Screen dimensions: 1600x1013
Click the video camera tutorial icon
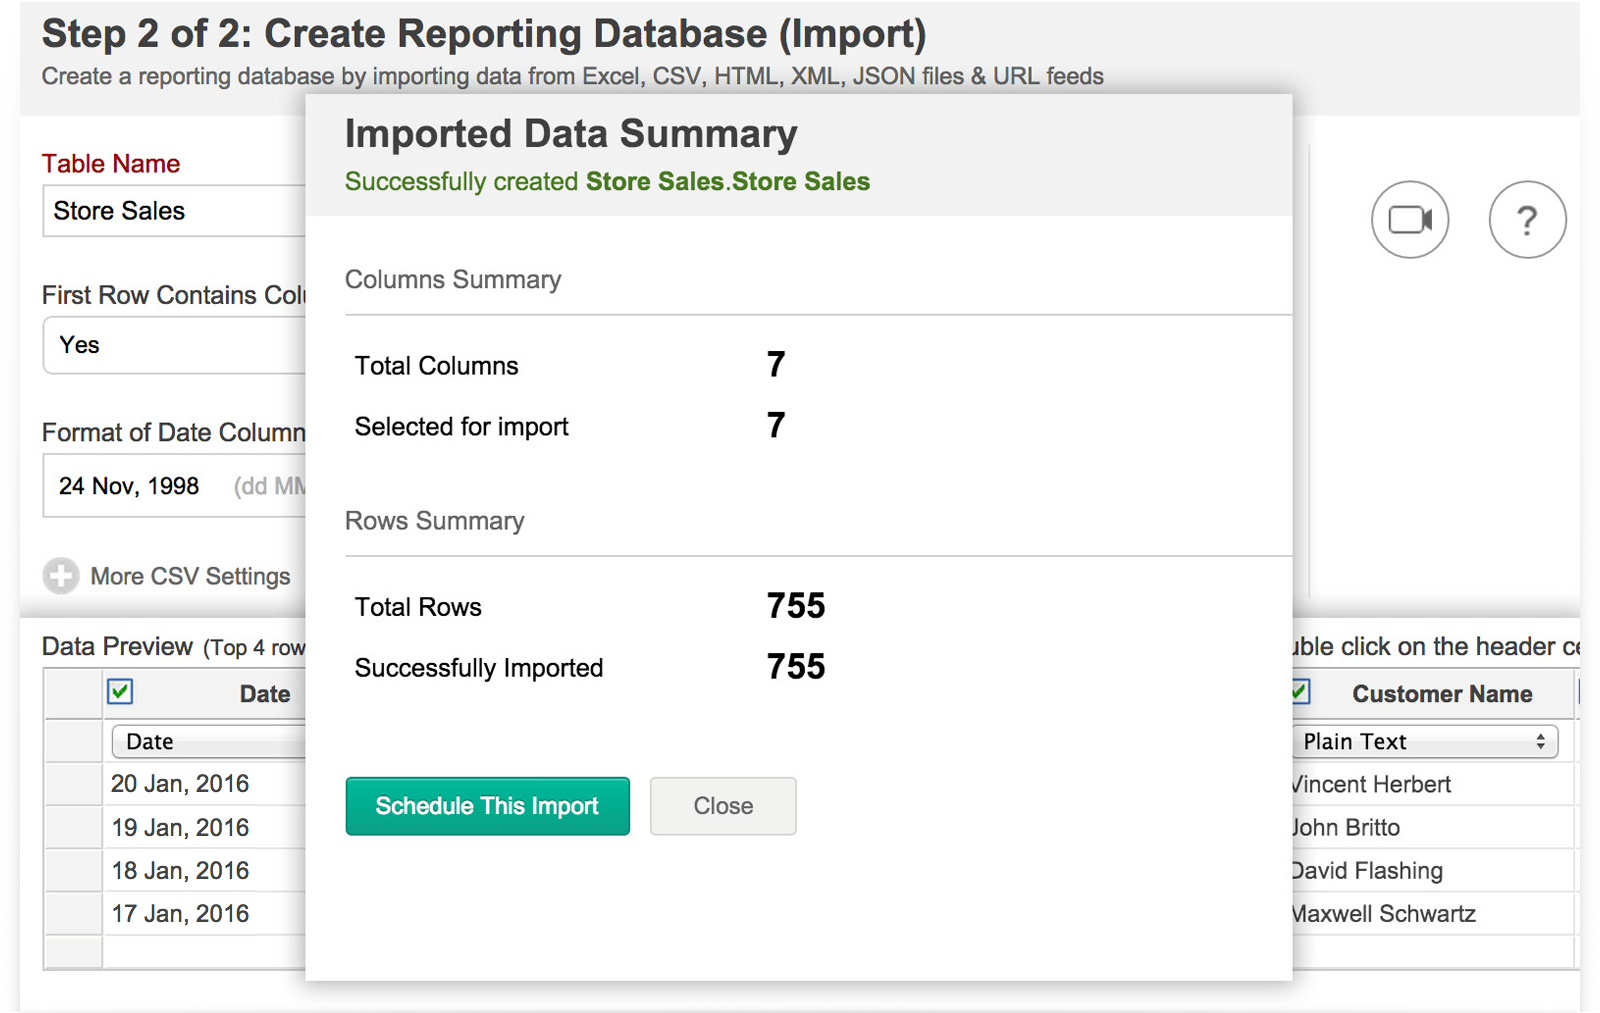pos(1409,220)
